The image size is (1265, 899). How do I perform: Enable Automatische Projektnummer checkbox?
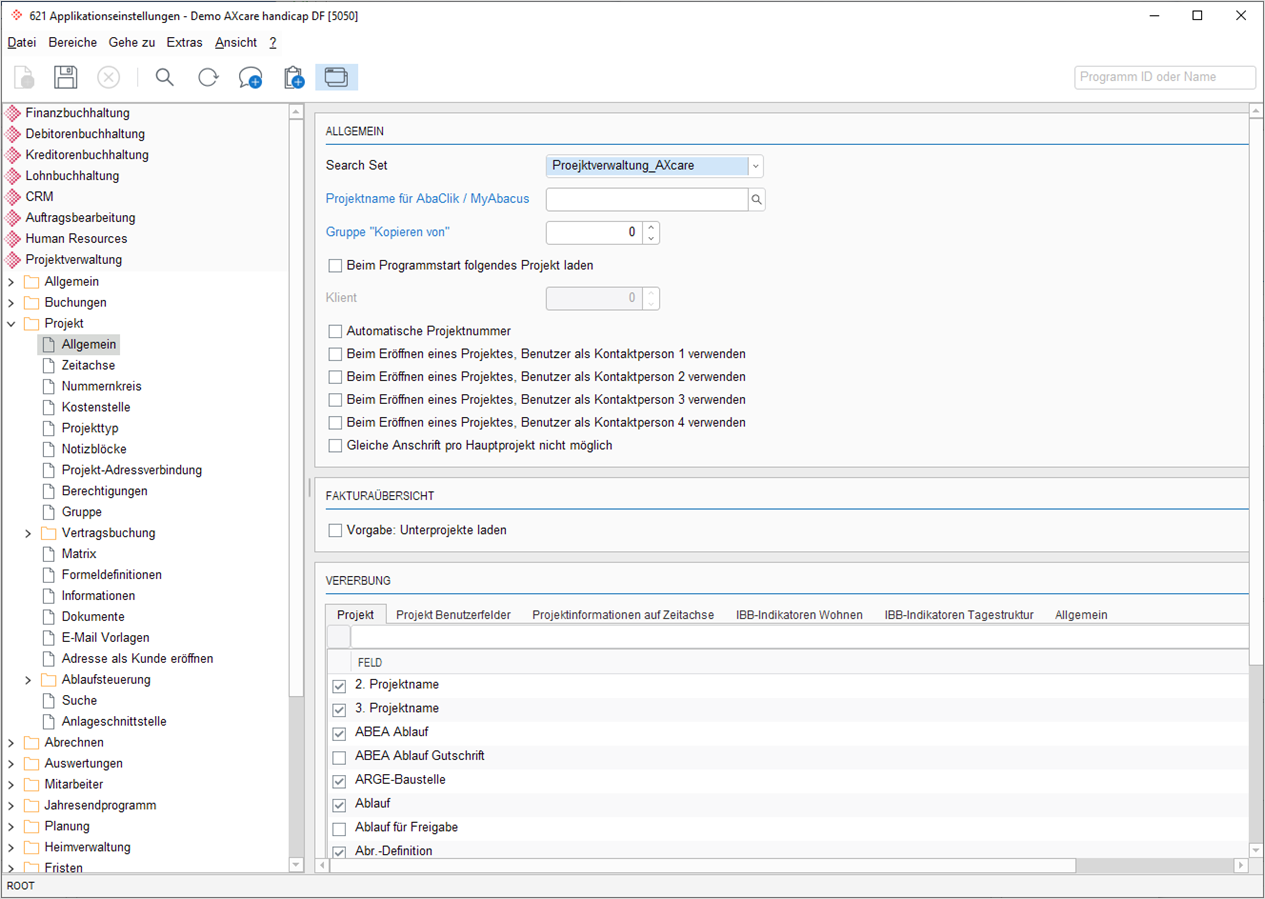coord(336,331)
